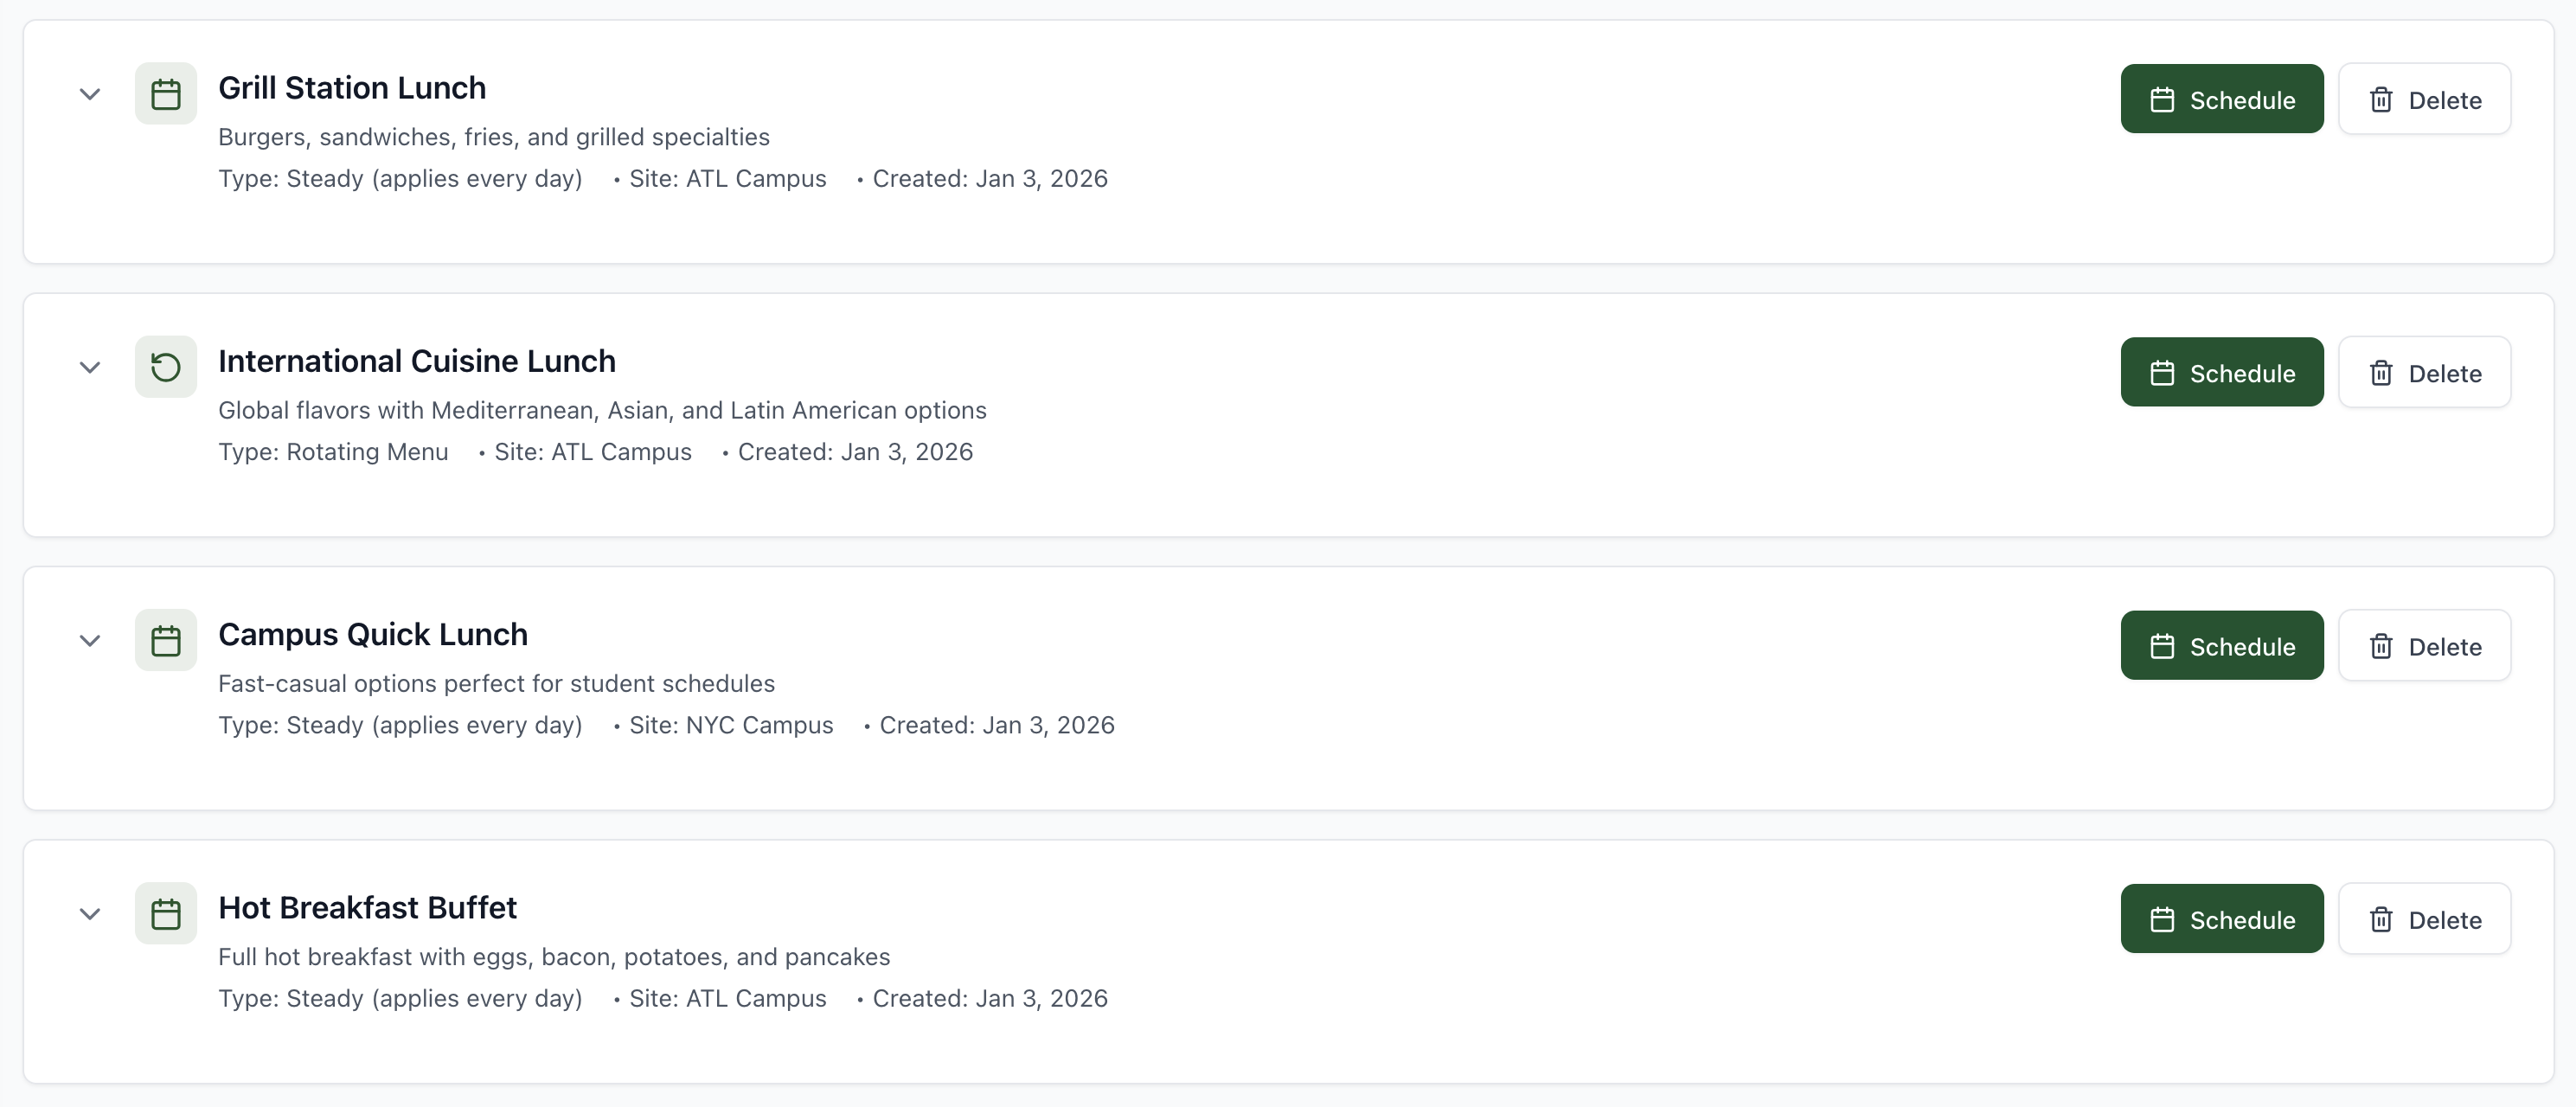Delete the Grill Station Lunch menu
The width and height of the screenshot is (2576, 1107).
click(2425, 99)
